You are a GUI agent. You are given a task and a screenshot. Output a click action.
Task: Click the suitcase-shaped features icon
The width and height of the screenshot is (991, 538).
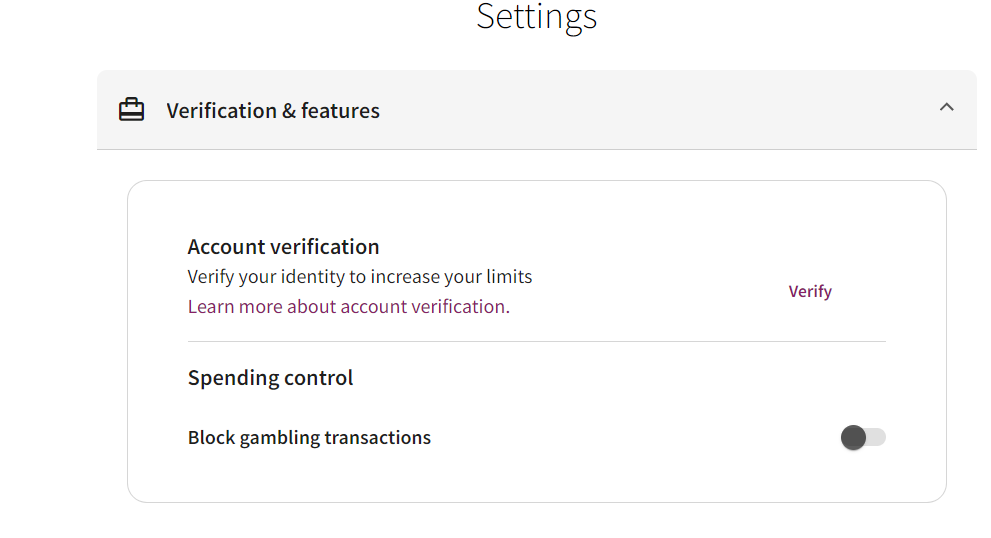[x=131, y=109]
